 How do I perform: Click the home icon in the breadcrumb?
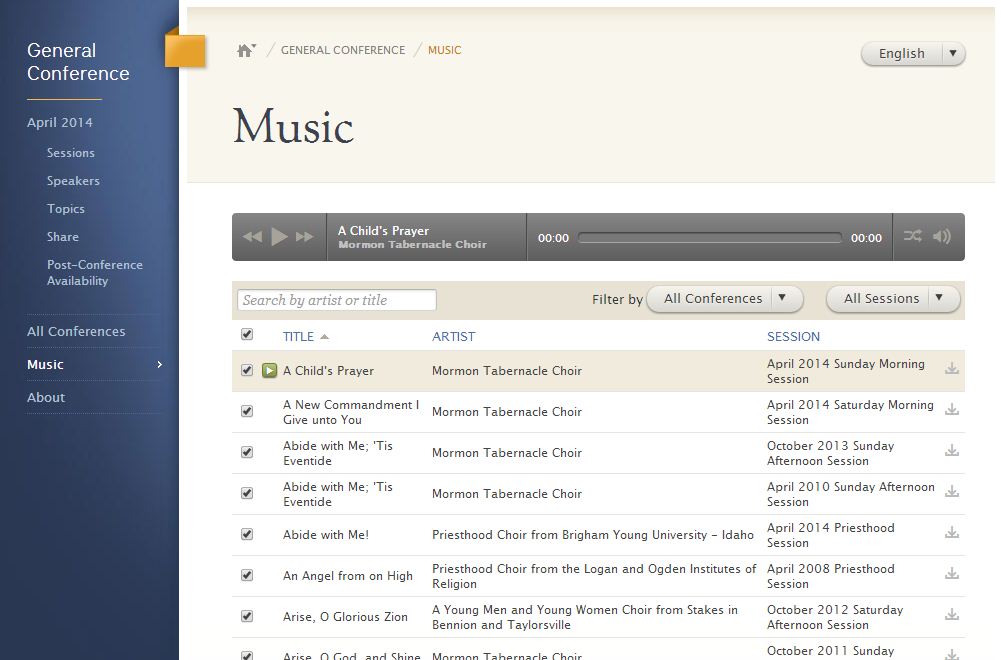pyautogui.click(x=246, y=48)
